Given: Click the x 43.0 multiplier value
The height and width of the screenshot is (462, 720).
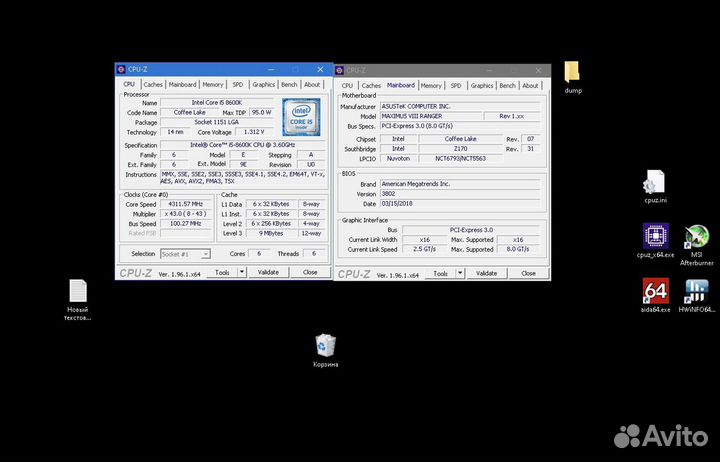Looking at the screenshot, I should (186, 214).
